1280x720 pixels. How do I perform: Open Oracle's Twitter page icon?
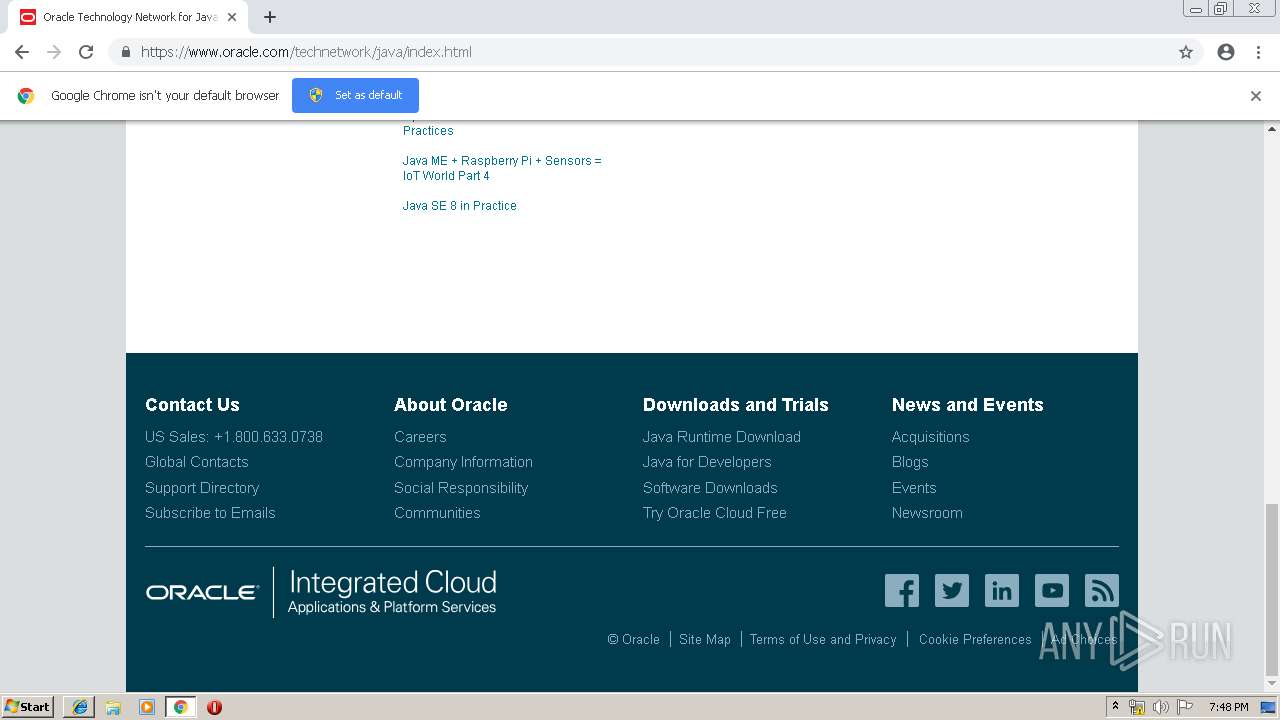[x=952, y=590]
